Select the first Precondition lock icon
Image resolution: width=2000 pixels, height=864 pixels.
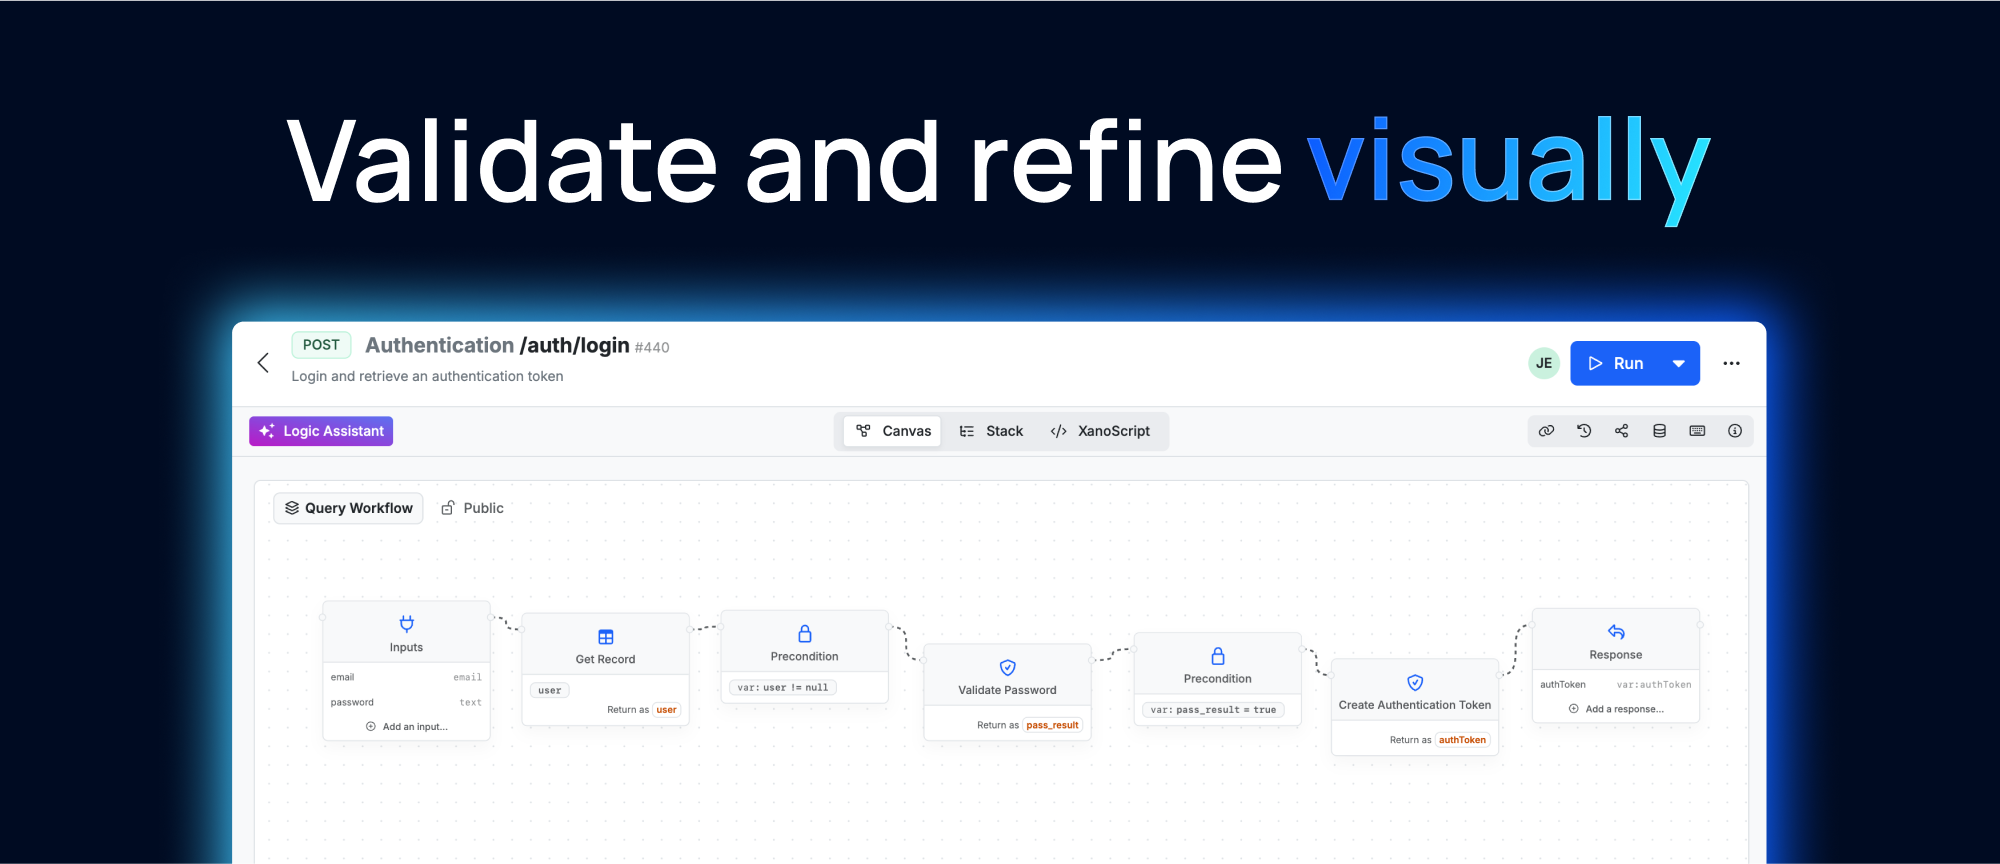[x=805, y=634]
